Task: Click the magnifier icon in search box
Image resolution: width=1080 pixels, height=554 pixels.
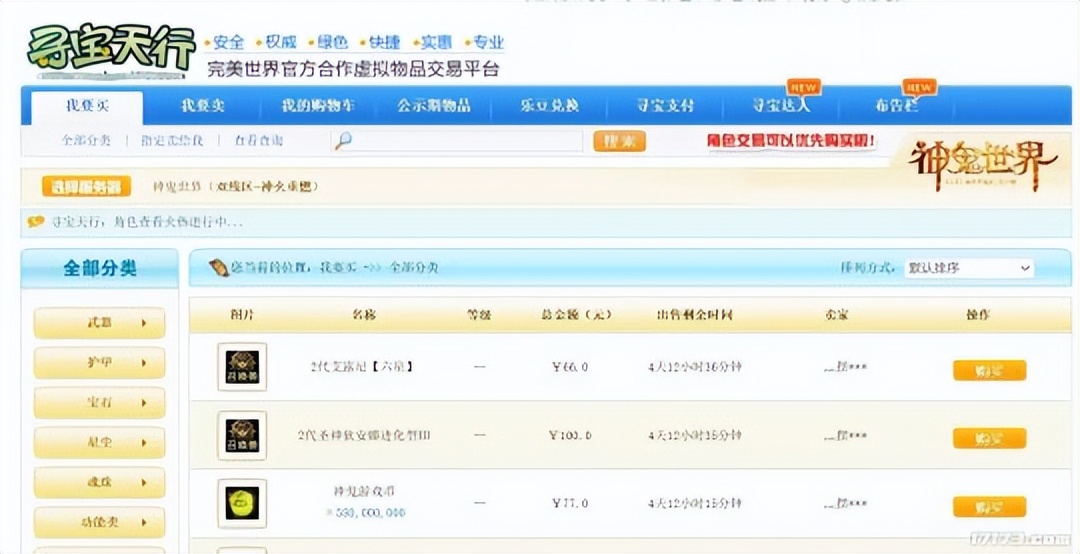Action: pos(342,141)
